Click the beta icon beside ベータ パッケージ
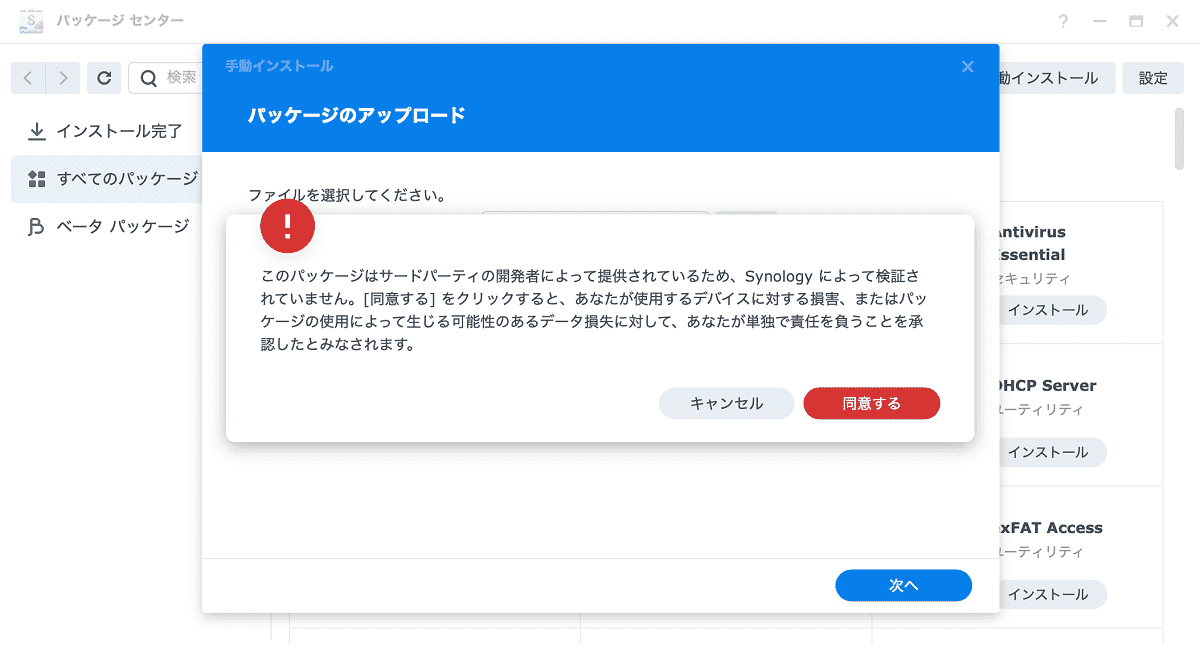Image resolution: width=1200 pixels, height=656 pixels. point(37,227)
